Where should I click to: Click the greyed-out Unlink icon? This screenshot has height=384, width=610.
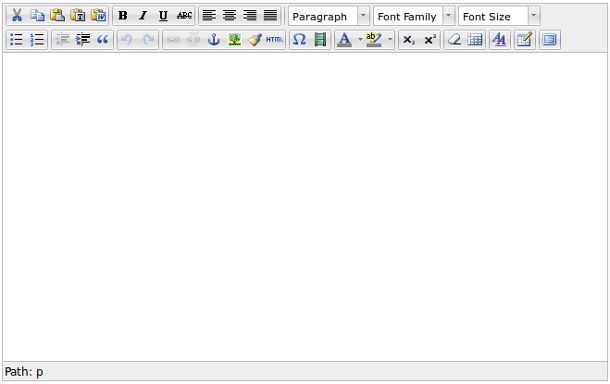pyautogui.click(x=193, y=40)
